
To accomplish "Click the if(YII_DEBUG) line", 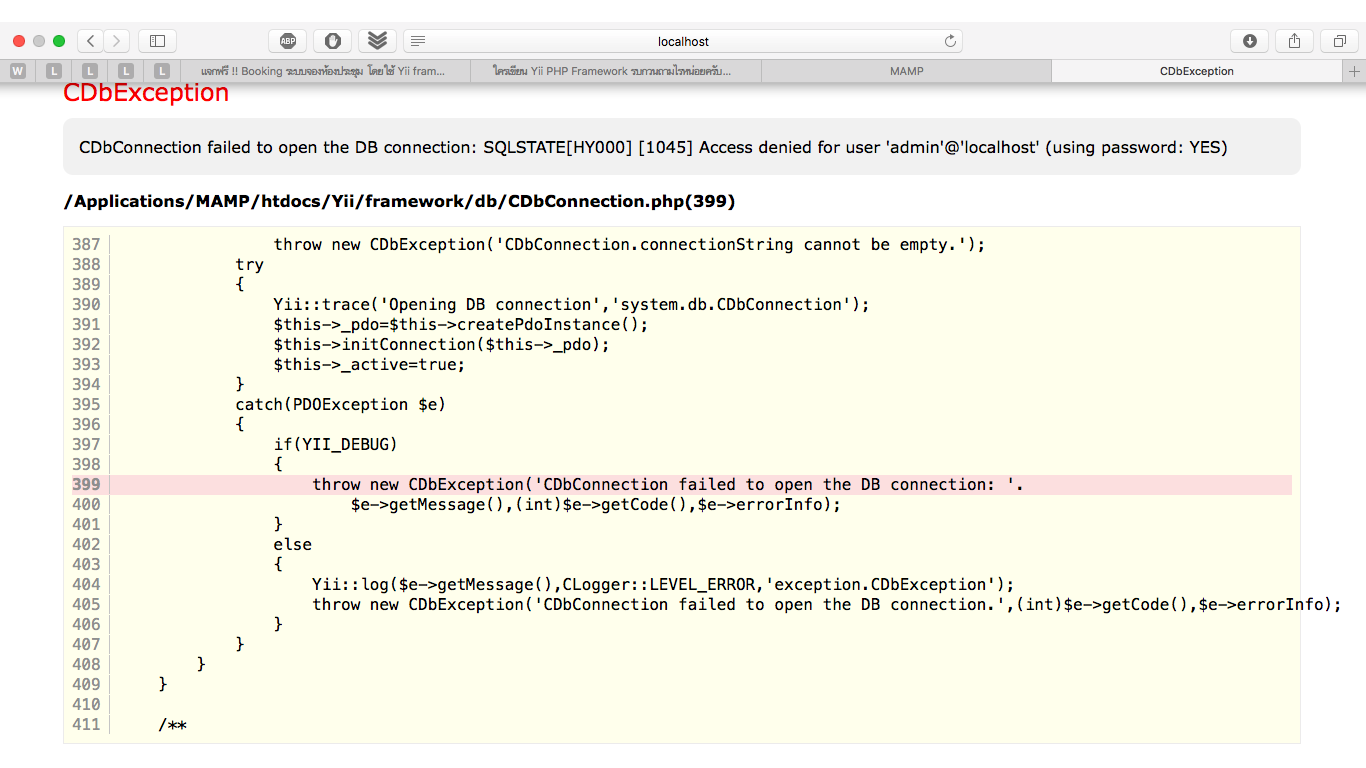I will pyautogui.click(x=335, y=444).
